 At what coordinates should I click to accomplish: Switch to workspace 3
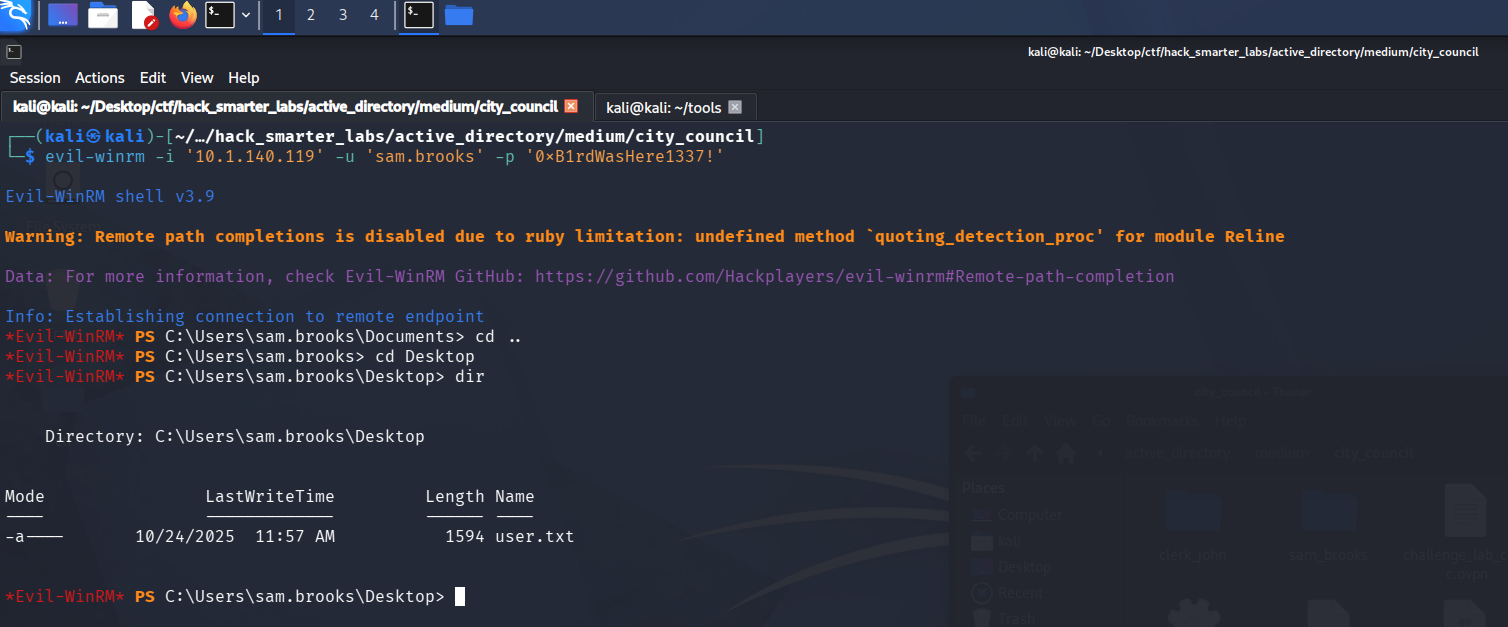(x=343, y=15)
